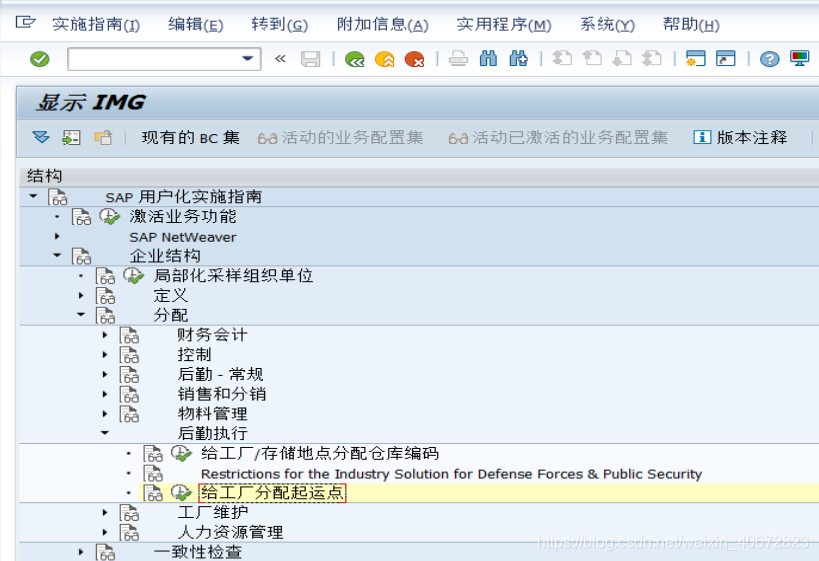The width and height of the screenshot is (819, 561).
Task: Click the window menu icon beside 实施指南
Action: [25, 23]
